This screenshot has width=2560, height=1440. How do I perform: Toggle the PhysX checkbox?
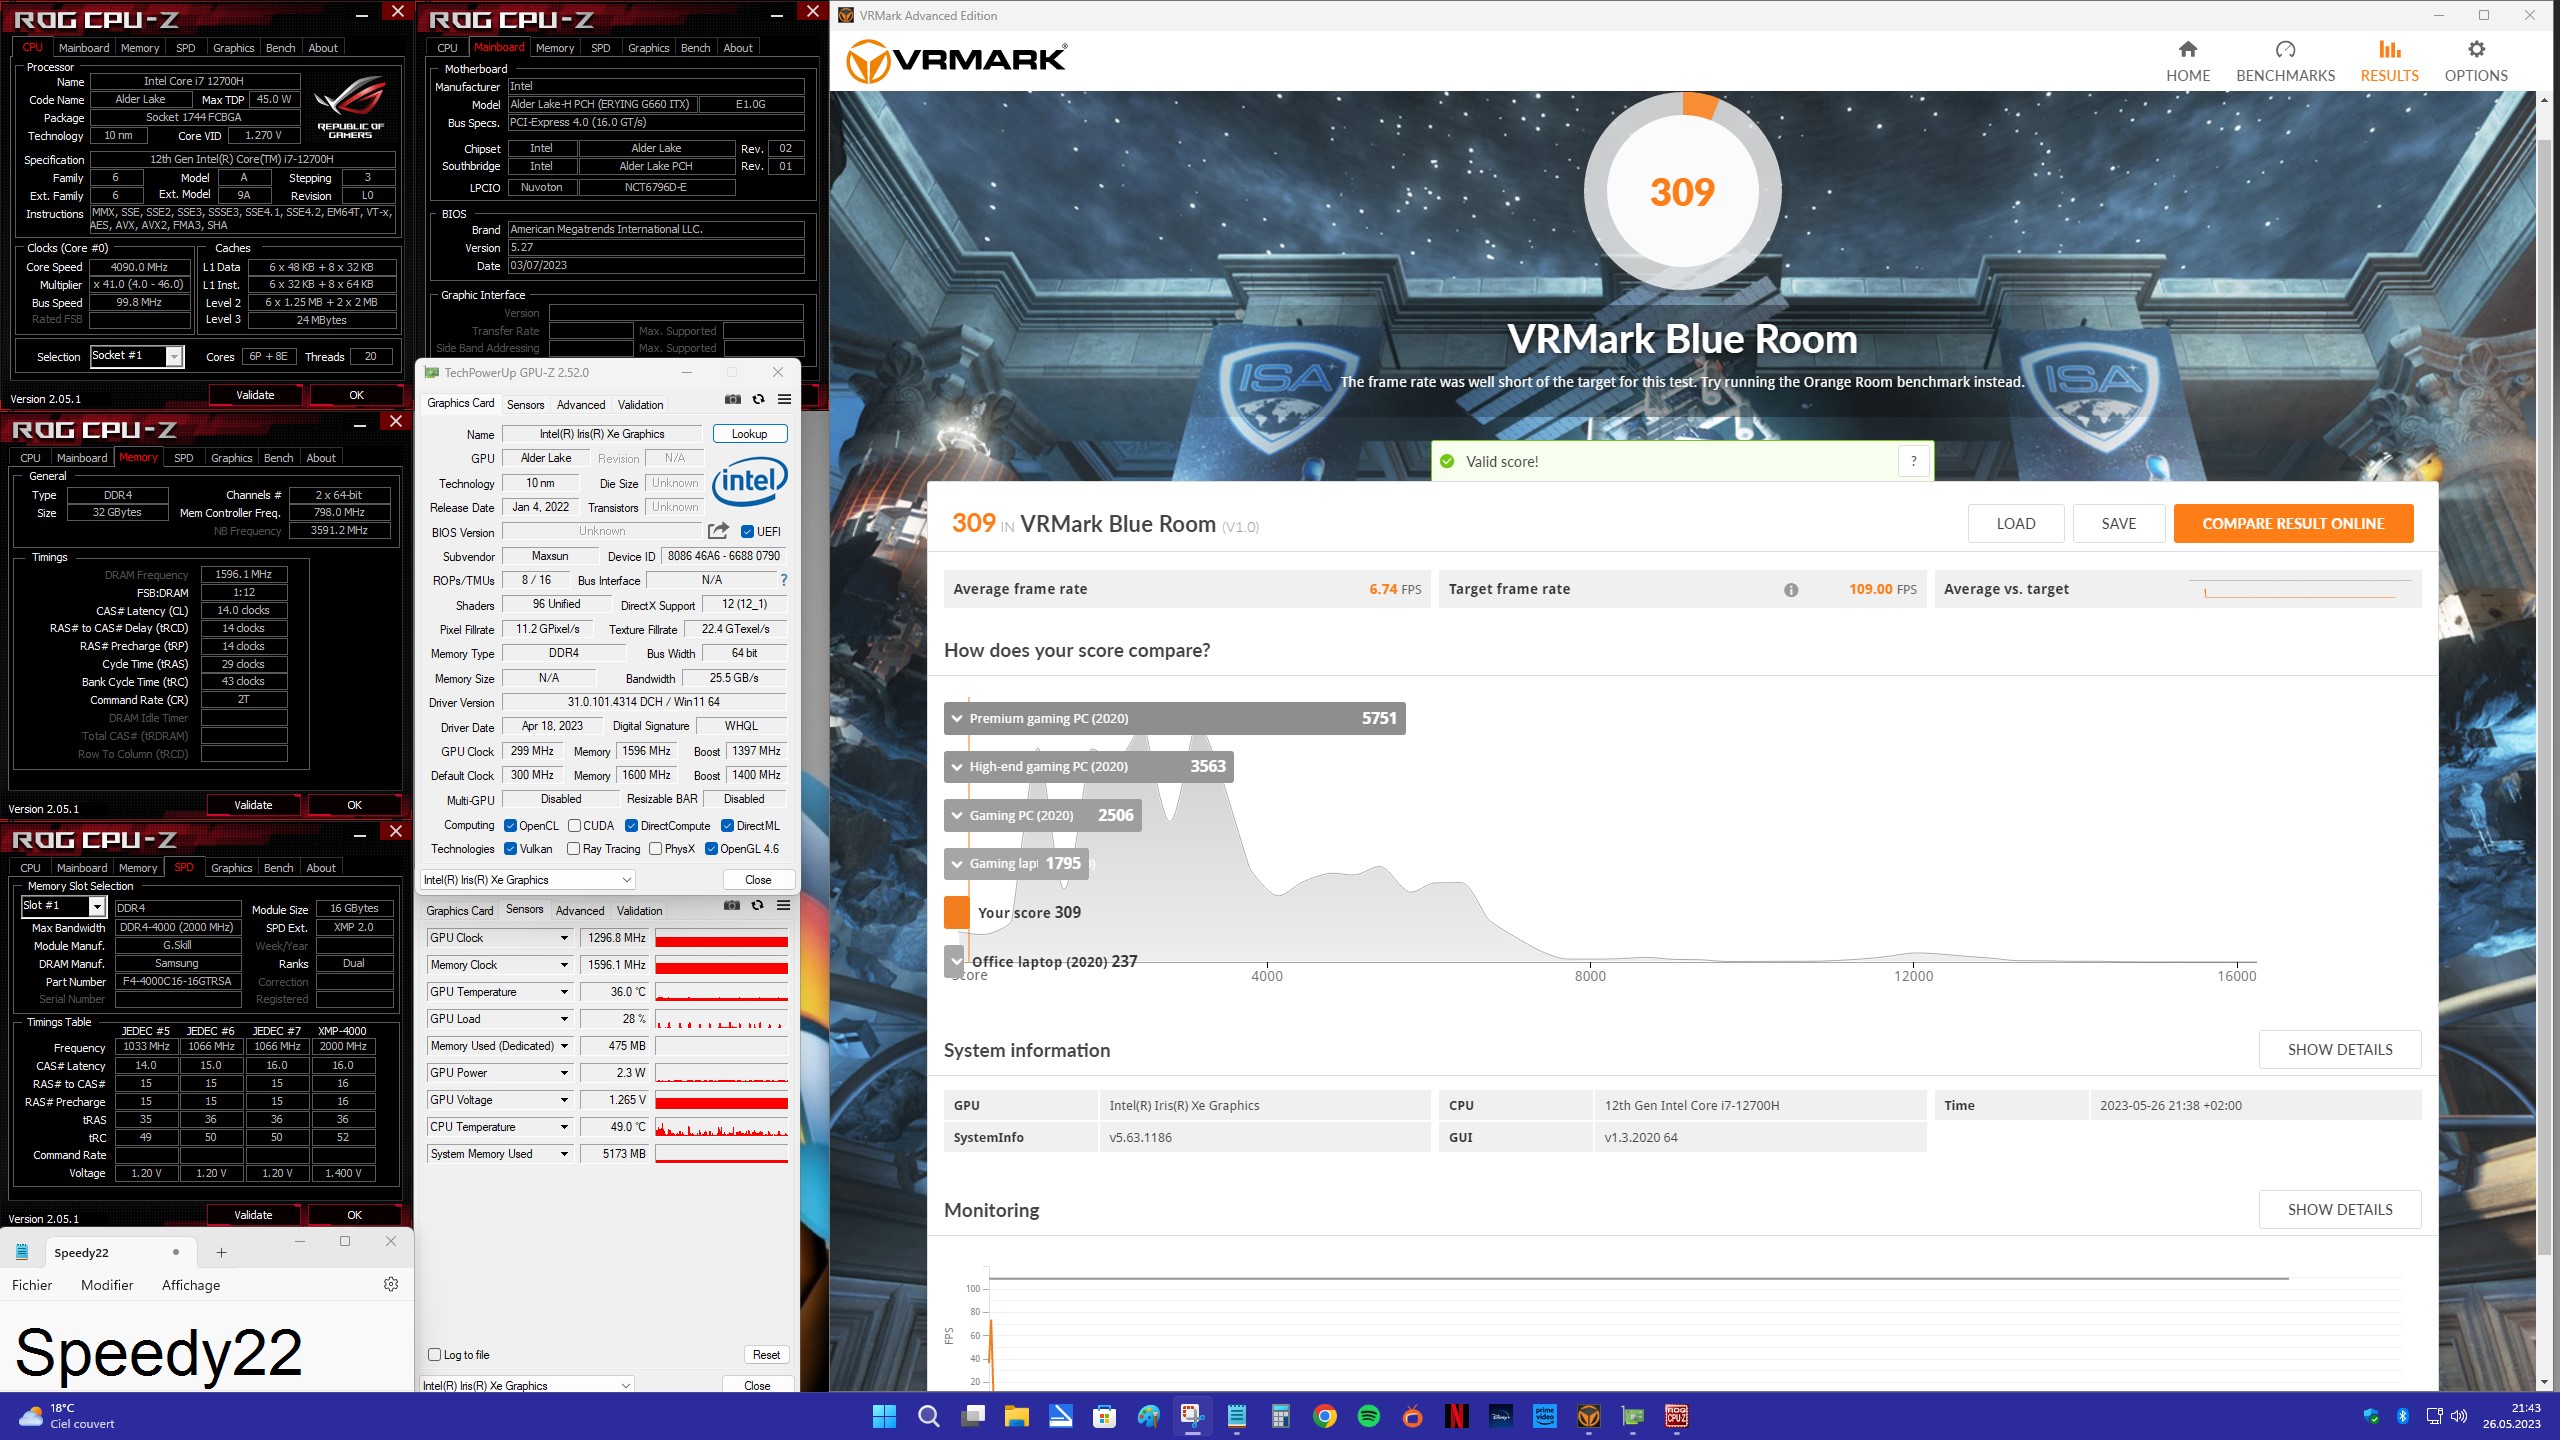[655, 849]
